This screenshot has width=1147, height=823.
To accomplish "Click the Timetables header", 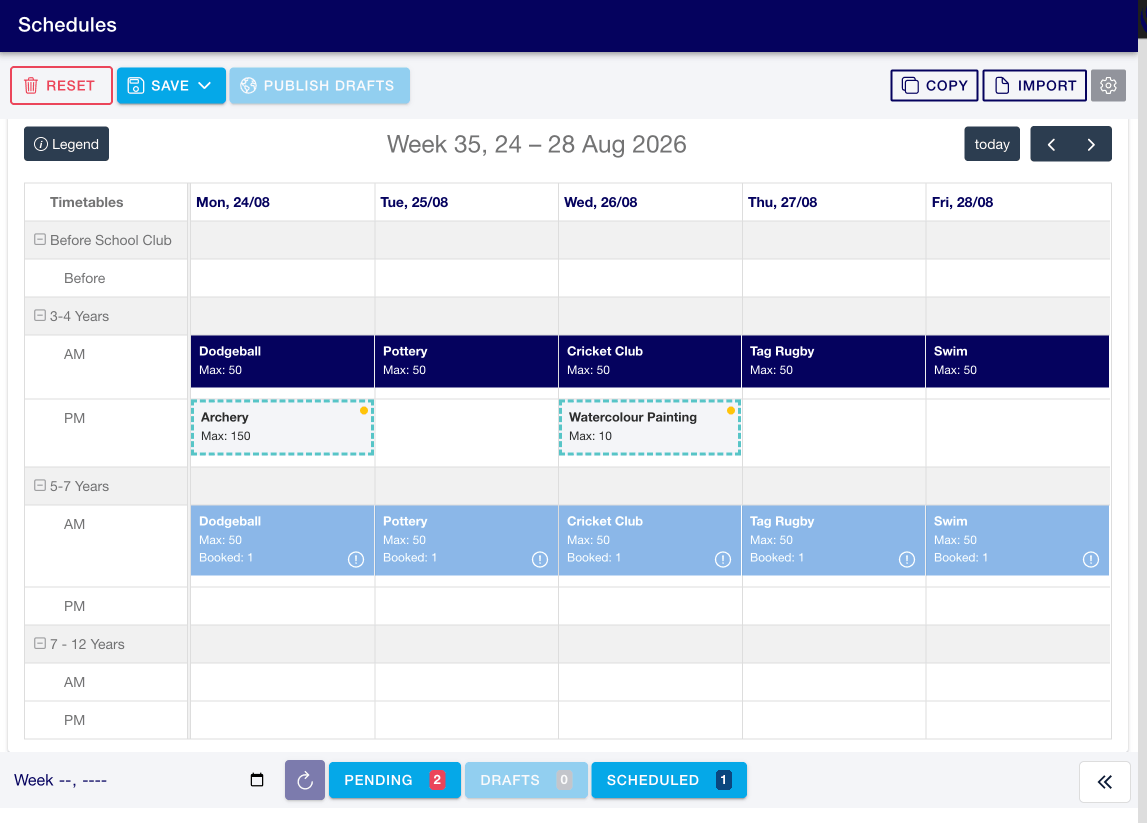I will pyautogui.click(x=86, y=202).
